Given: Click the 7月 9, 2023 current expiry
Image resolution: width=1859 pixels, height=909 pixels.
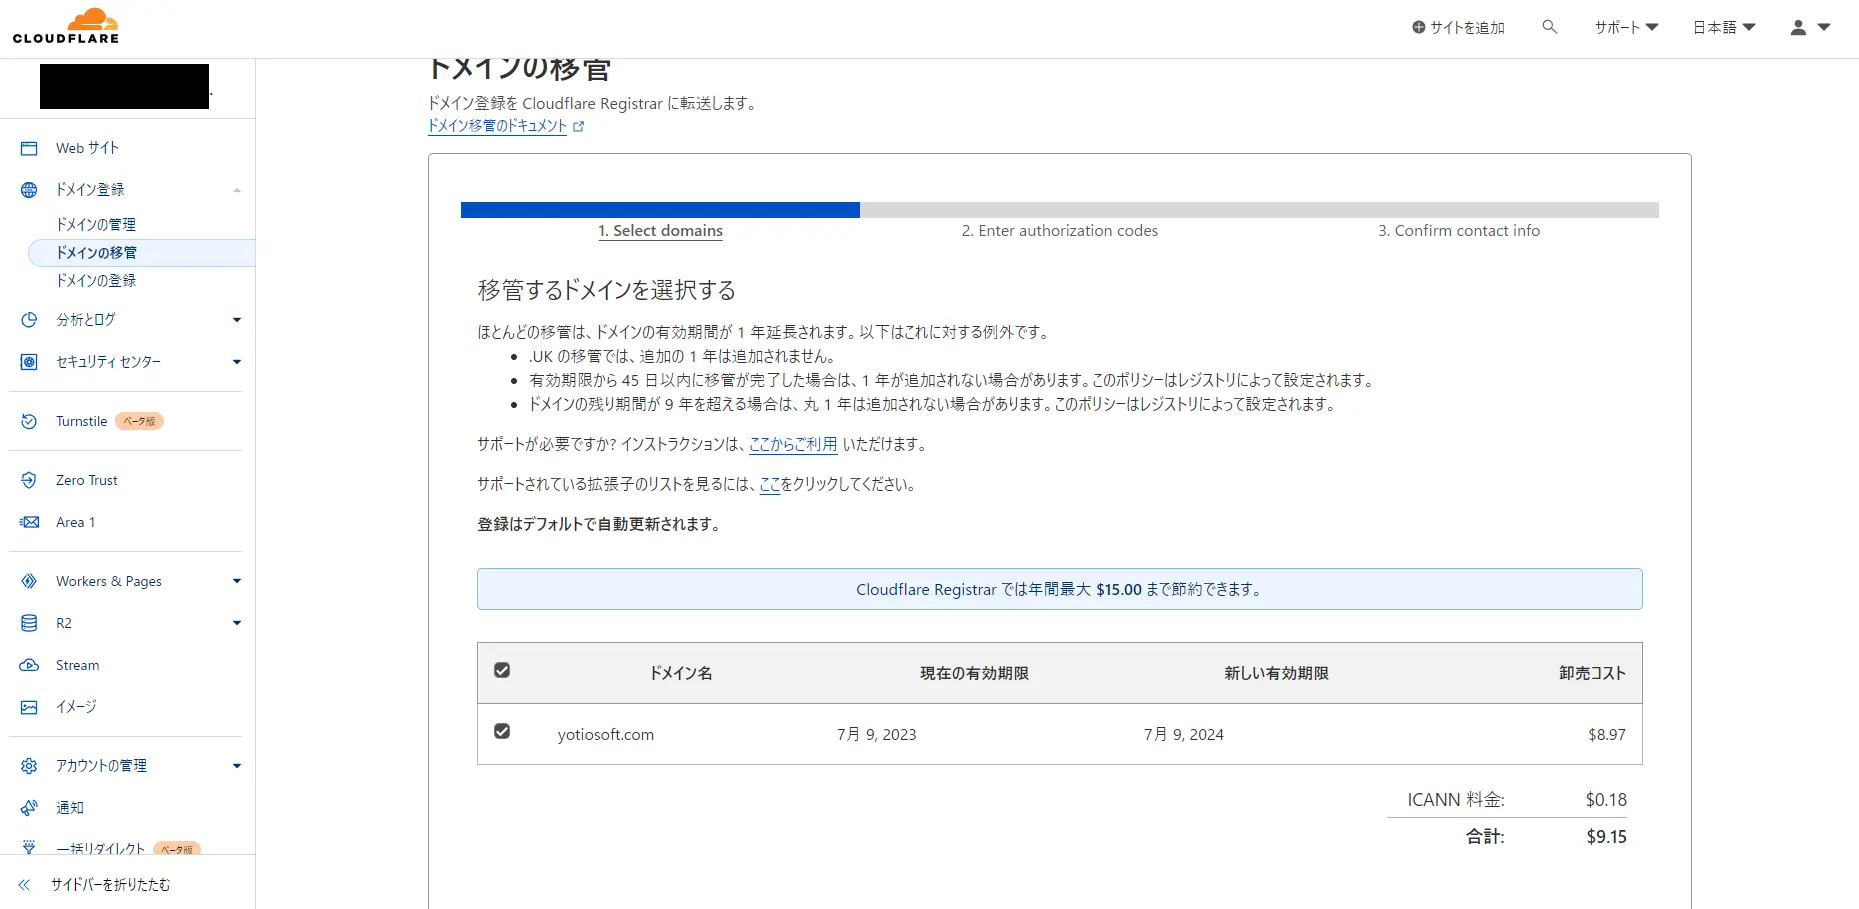Looking at the screenshot, I should tap(877, 735).
